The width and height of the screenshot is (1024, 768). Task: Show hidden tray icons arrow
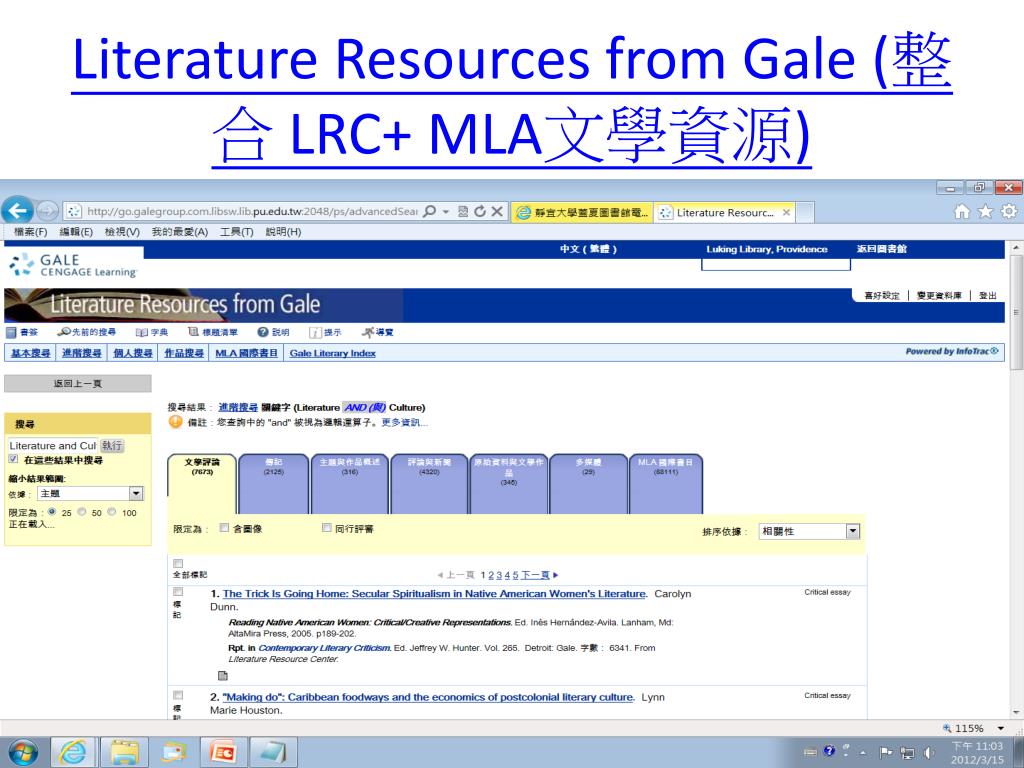pos(863,754)
